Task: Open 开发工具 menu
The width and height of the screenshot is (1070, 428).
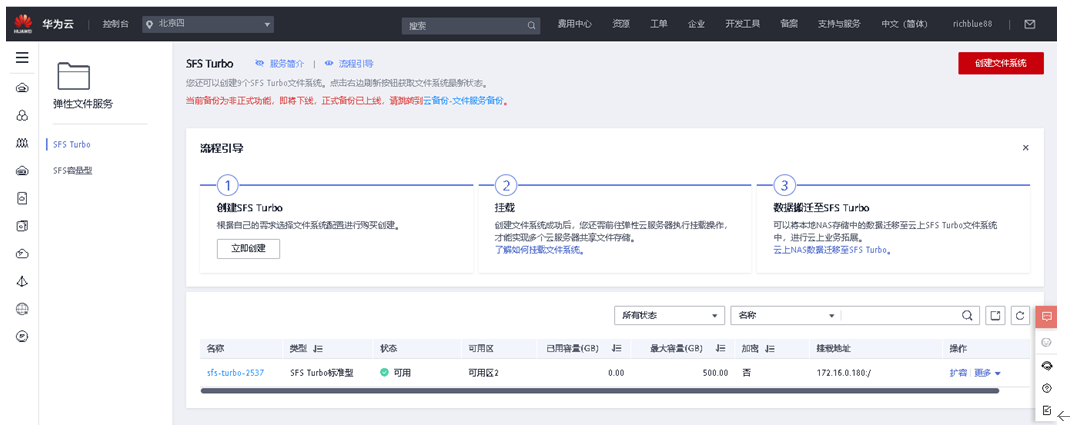Action: point(742,24)
